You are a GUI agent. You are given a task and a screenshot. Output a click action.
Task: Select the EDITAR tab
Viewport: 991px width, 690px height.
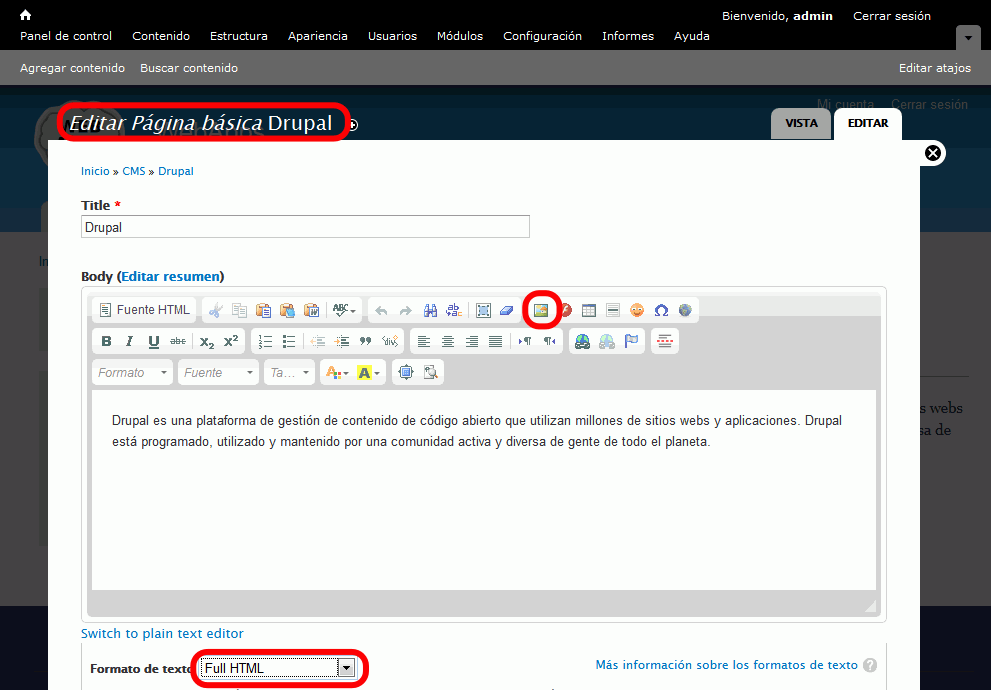pos(868,124)
